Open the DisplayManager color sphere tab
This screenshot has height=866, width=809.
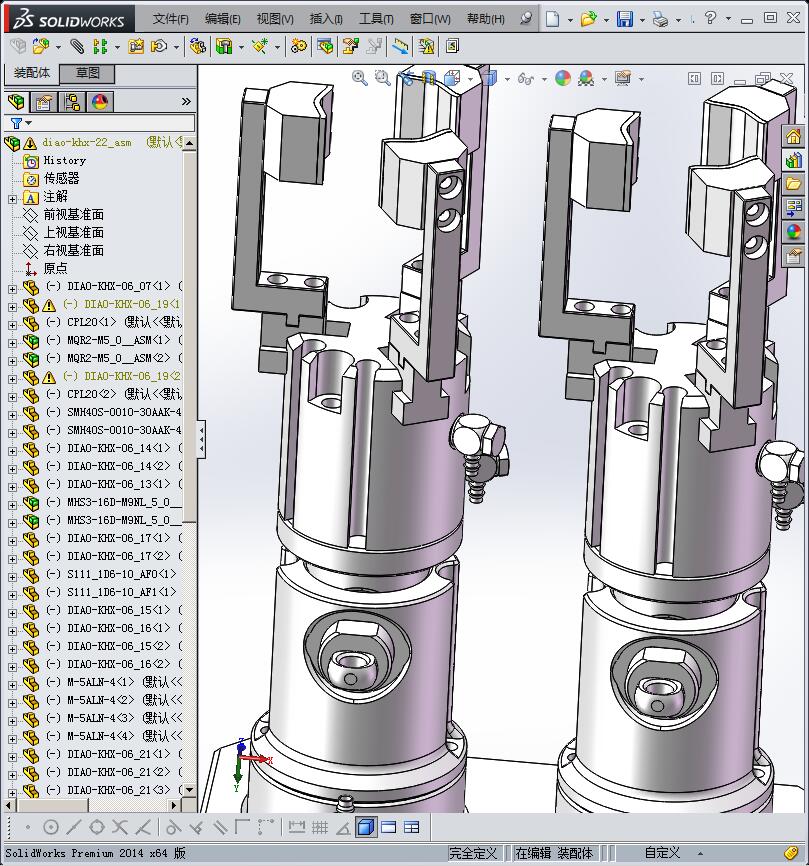100,102
